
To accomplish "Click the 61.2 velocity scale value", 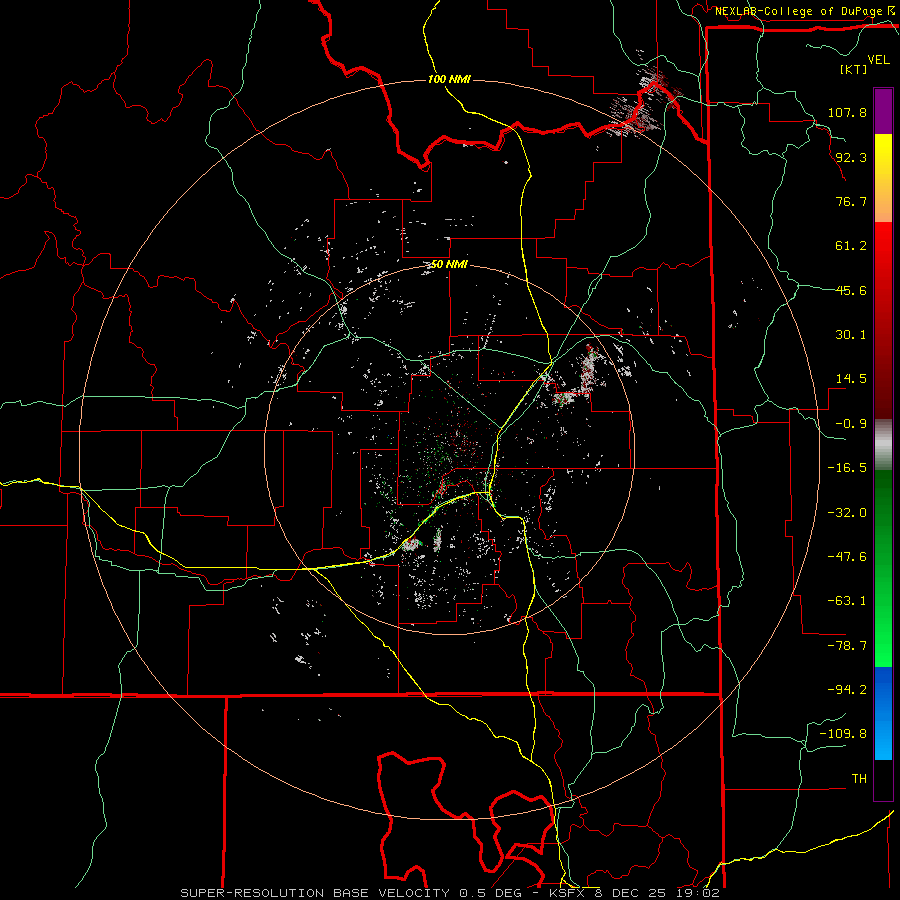I will (x=851, y=246).
